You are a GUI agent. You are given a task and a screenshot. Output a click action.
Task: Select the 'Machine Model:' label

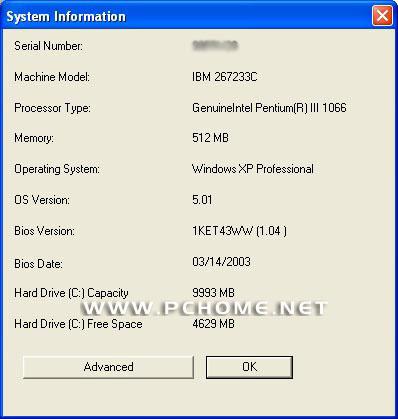(x=52, y=77)
